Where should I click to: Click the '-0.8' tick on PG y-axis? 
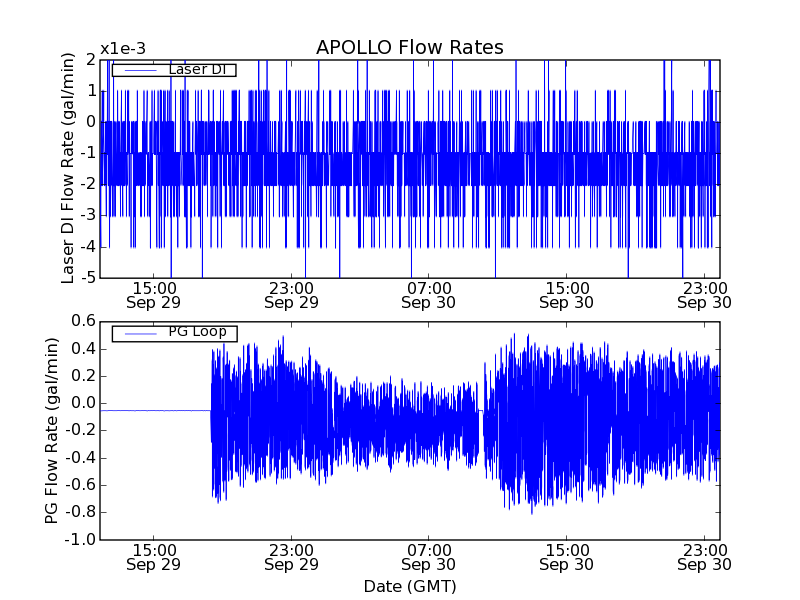(81, 512)
